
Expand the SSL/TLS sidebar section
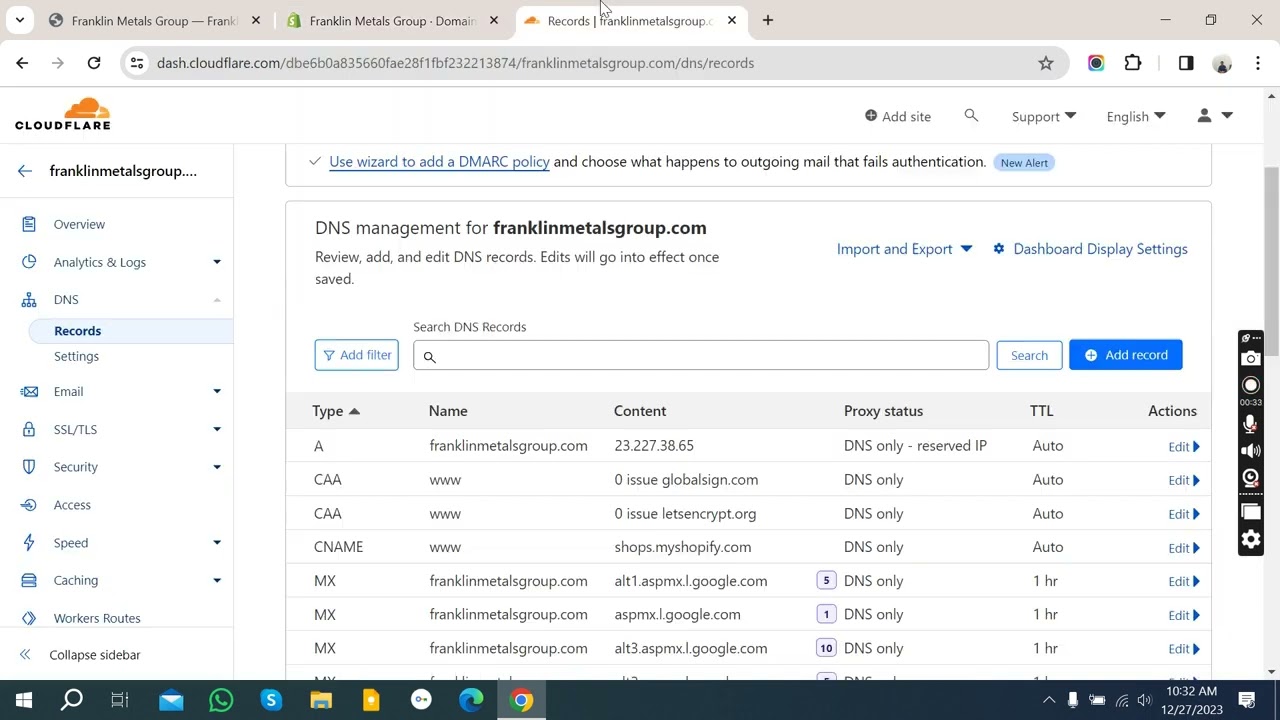pyautogui.click(x=217, y=429)
